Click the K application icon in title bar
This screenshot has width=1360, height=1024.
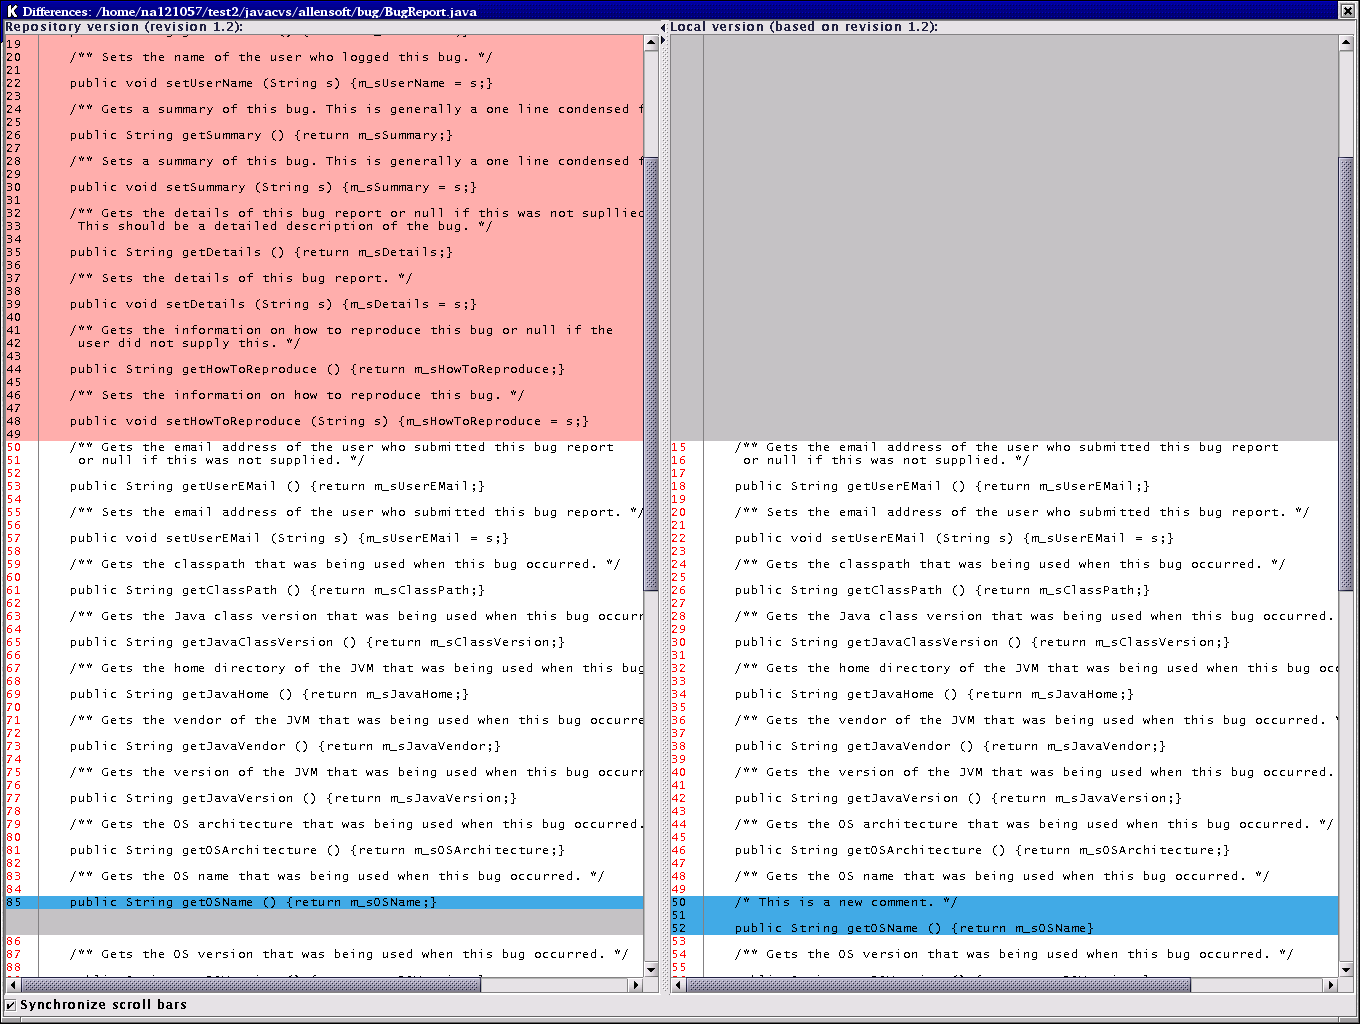point(12,11)
